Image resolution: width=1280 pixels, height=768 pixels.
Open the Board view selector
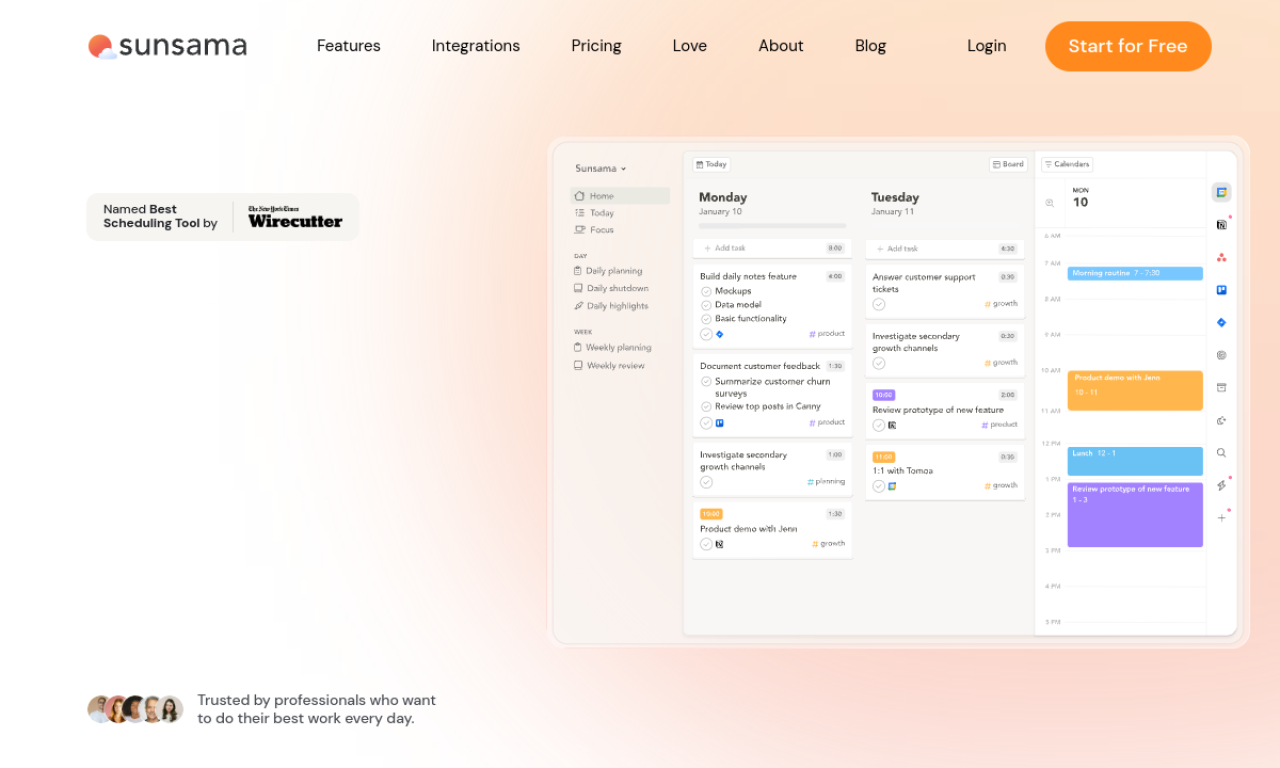point(1008,164)
